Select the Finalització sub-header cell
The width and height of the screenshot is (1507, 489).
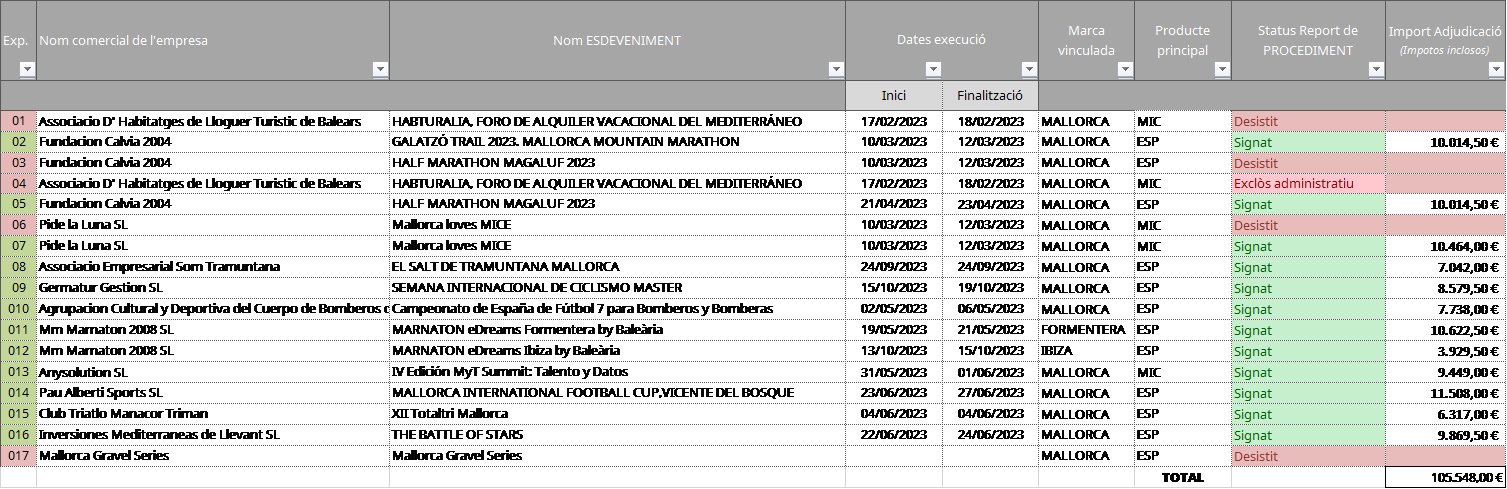click(x=990, y=95)
